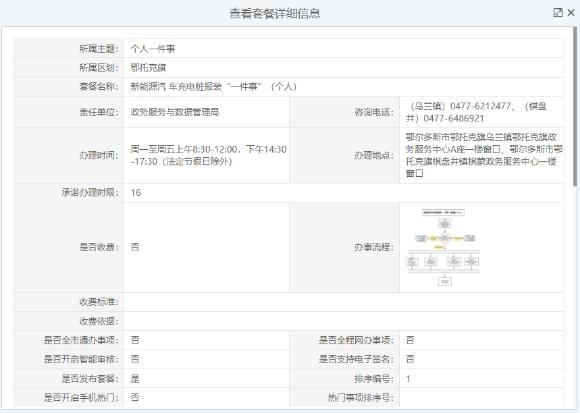Viewport: 580px width, 413px height.
Task: Select the 套餐名称 text for the charging pile service
Action: pyautogui.click(x=213, y=87)
